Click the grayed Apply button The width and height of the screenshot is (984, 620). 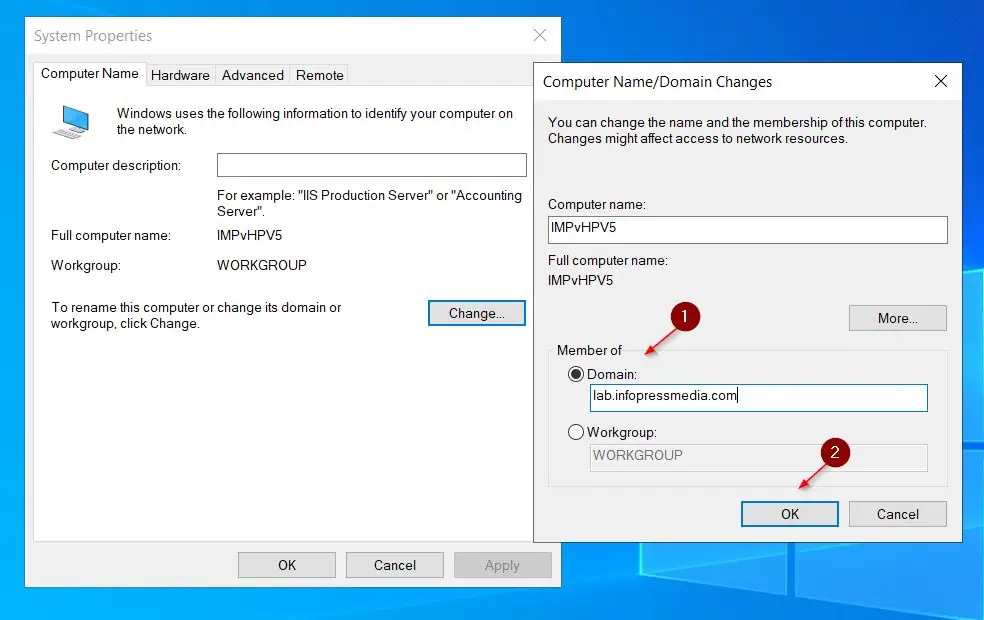tap(503, 565)
